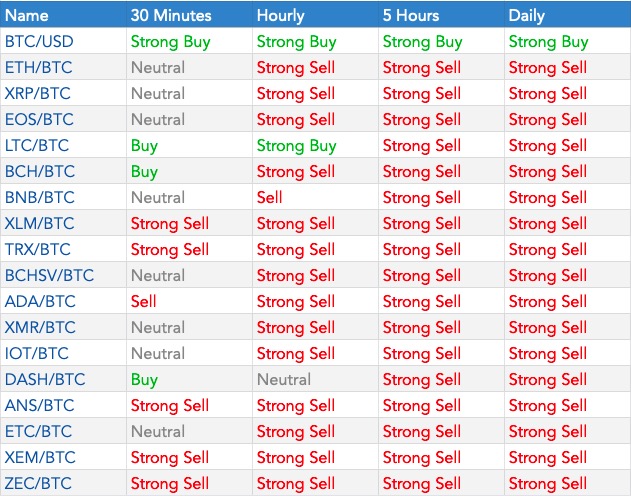Click the BTC/USD pair link
Image resolution: width=631 pixels, height=496 pixels.
coord(40,42)
